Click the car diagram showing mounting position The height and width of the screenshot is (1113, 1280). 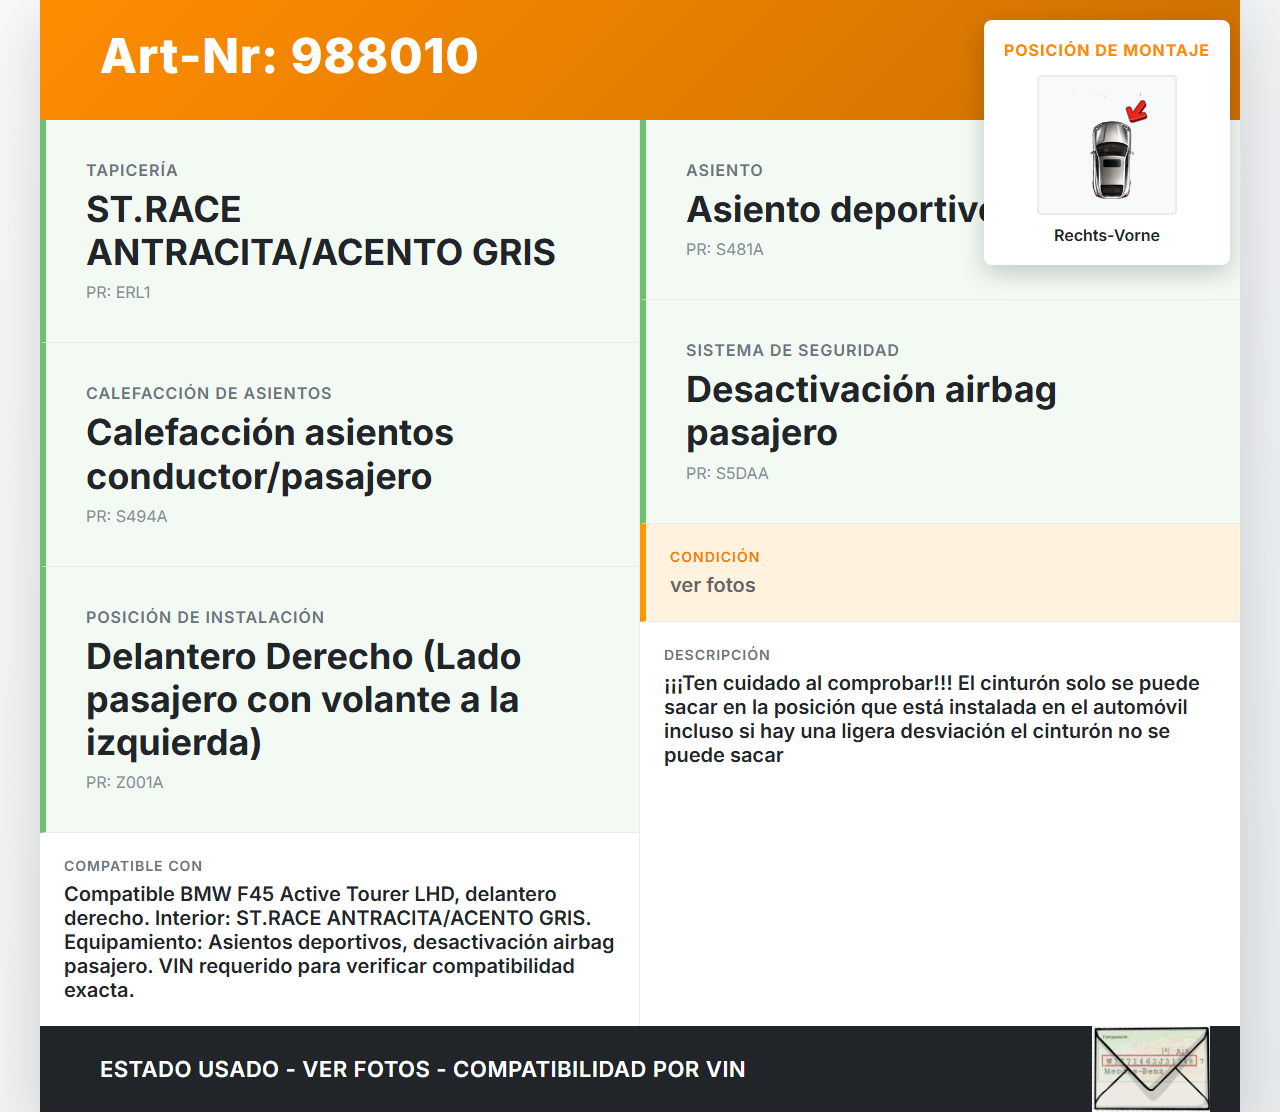point(1106,145)
